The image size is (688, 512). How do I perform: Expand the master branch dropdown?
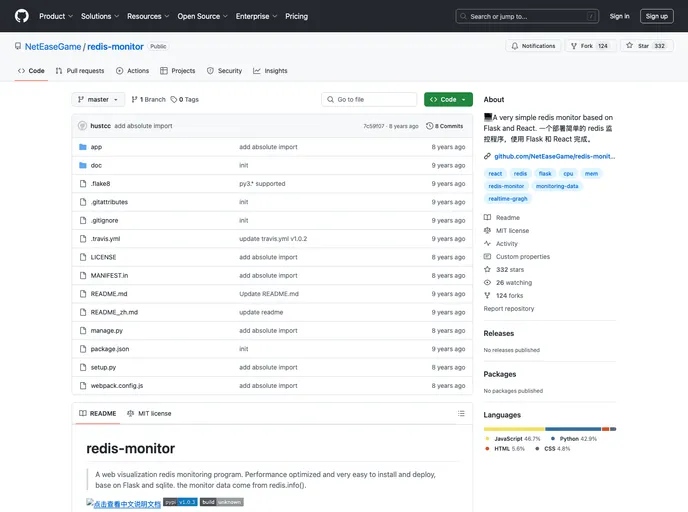pos(98,100)
